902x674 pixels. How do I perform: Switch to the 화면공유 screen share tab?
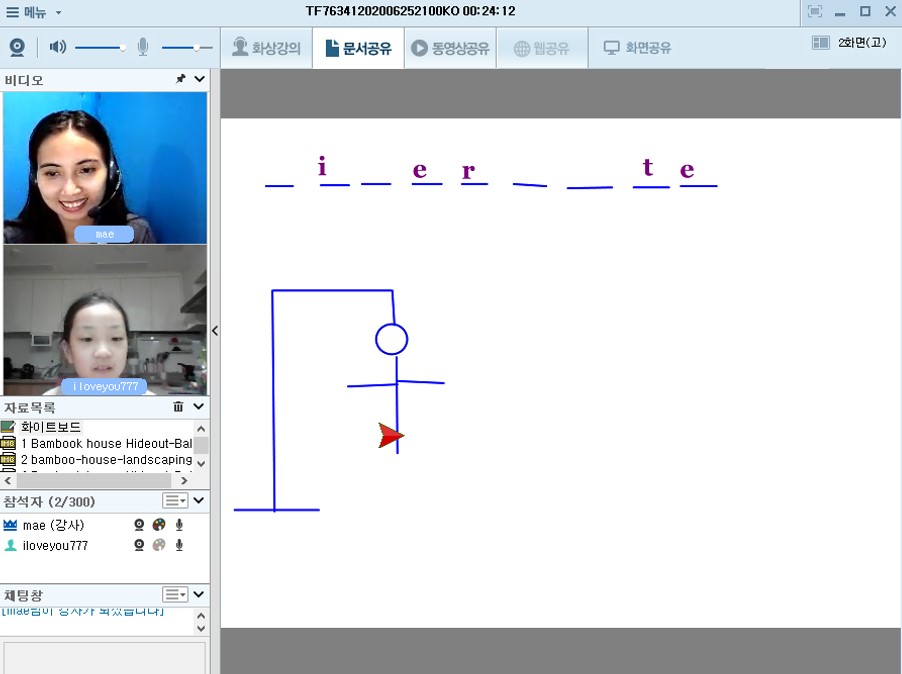(637, 48)
